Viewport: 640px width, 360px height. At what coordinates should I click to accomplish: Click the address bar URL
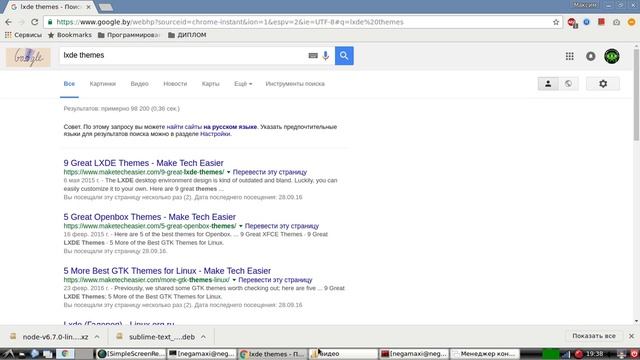(x=230, y=22)
